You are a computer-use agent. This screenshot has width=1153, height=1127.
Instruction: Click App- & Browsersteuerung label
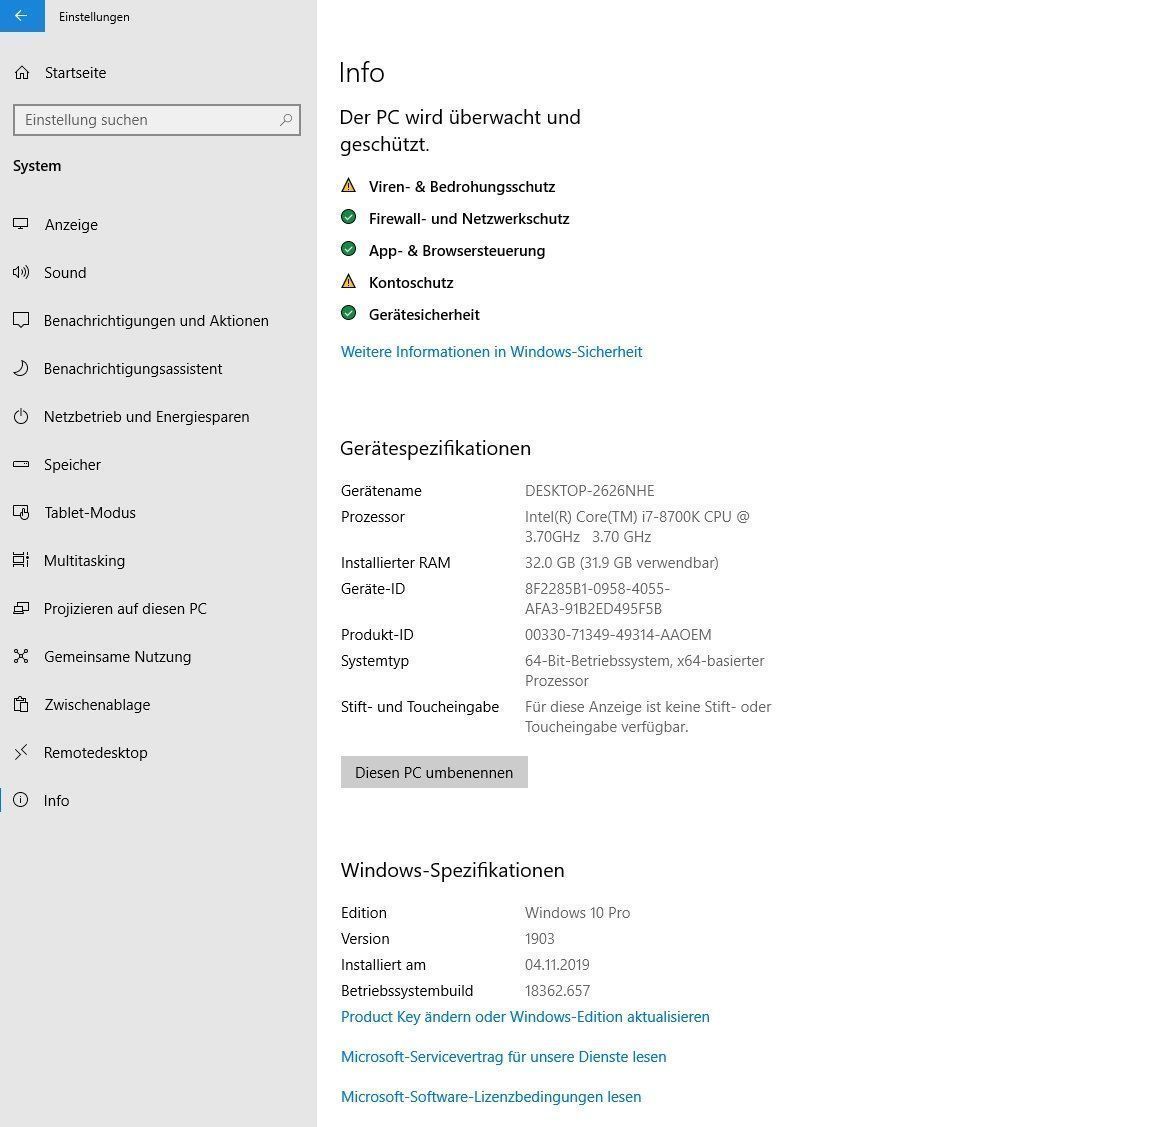(457, 251)
